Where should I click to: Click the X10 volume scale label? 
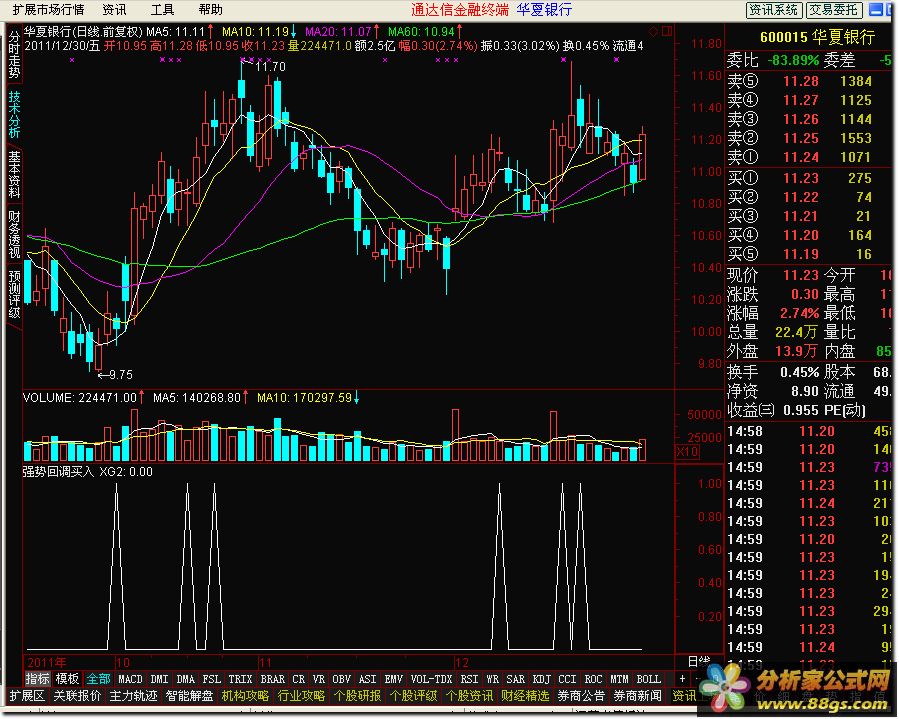tap(687, 452)
